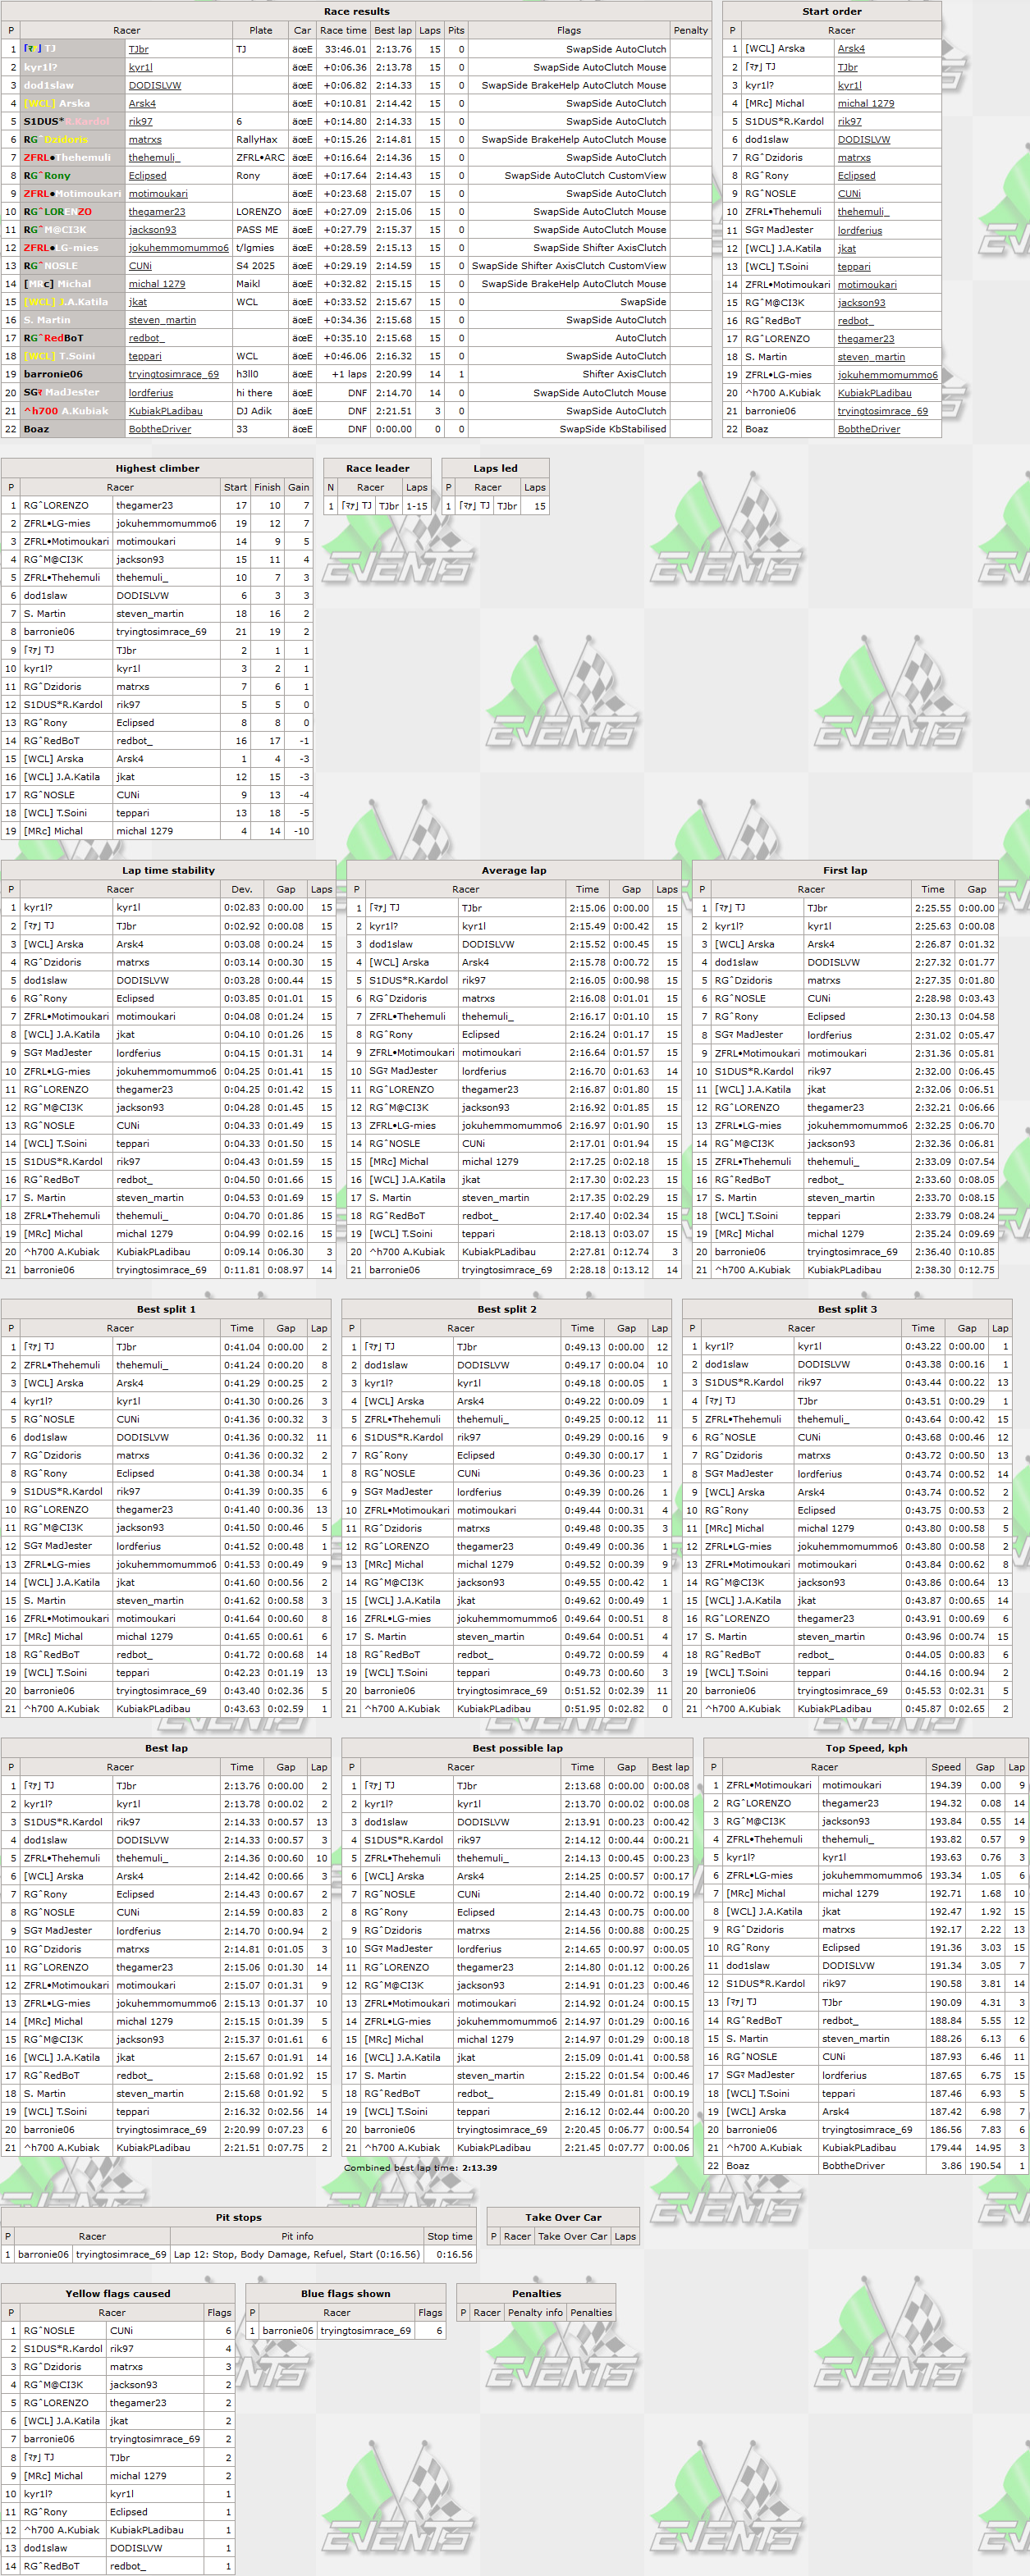Viewport: 1030px width, 2576px height.
Task: Open BobtheDriver link in Race results
Action: pyautogui.click(x=162, y=428)
